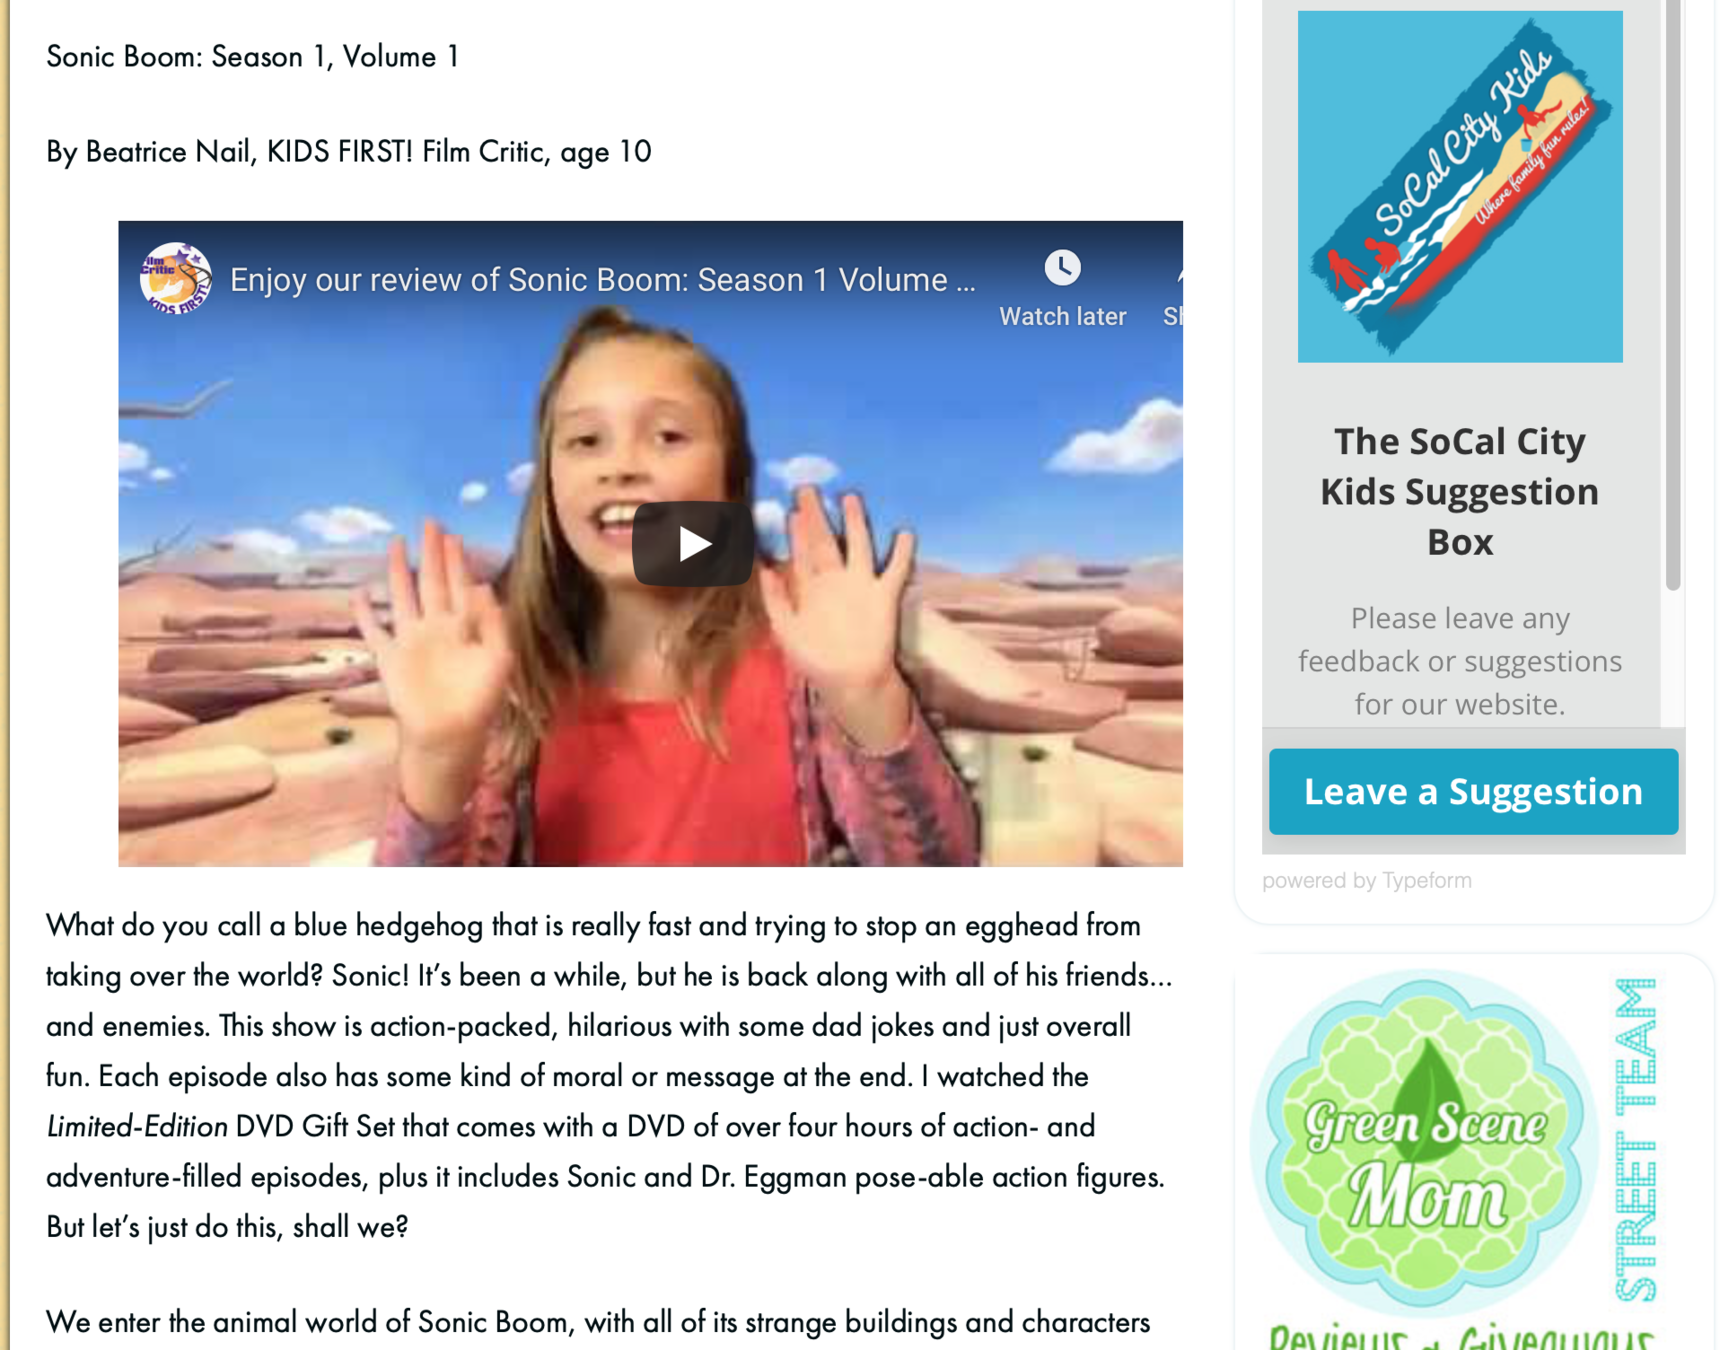Click the Watch later clock icon
The image size is (1720, 1350).
[x=1062, y=267]
